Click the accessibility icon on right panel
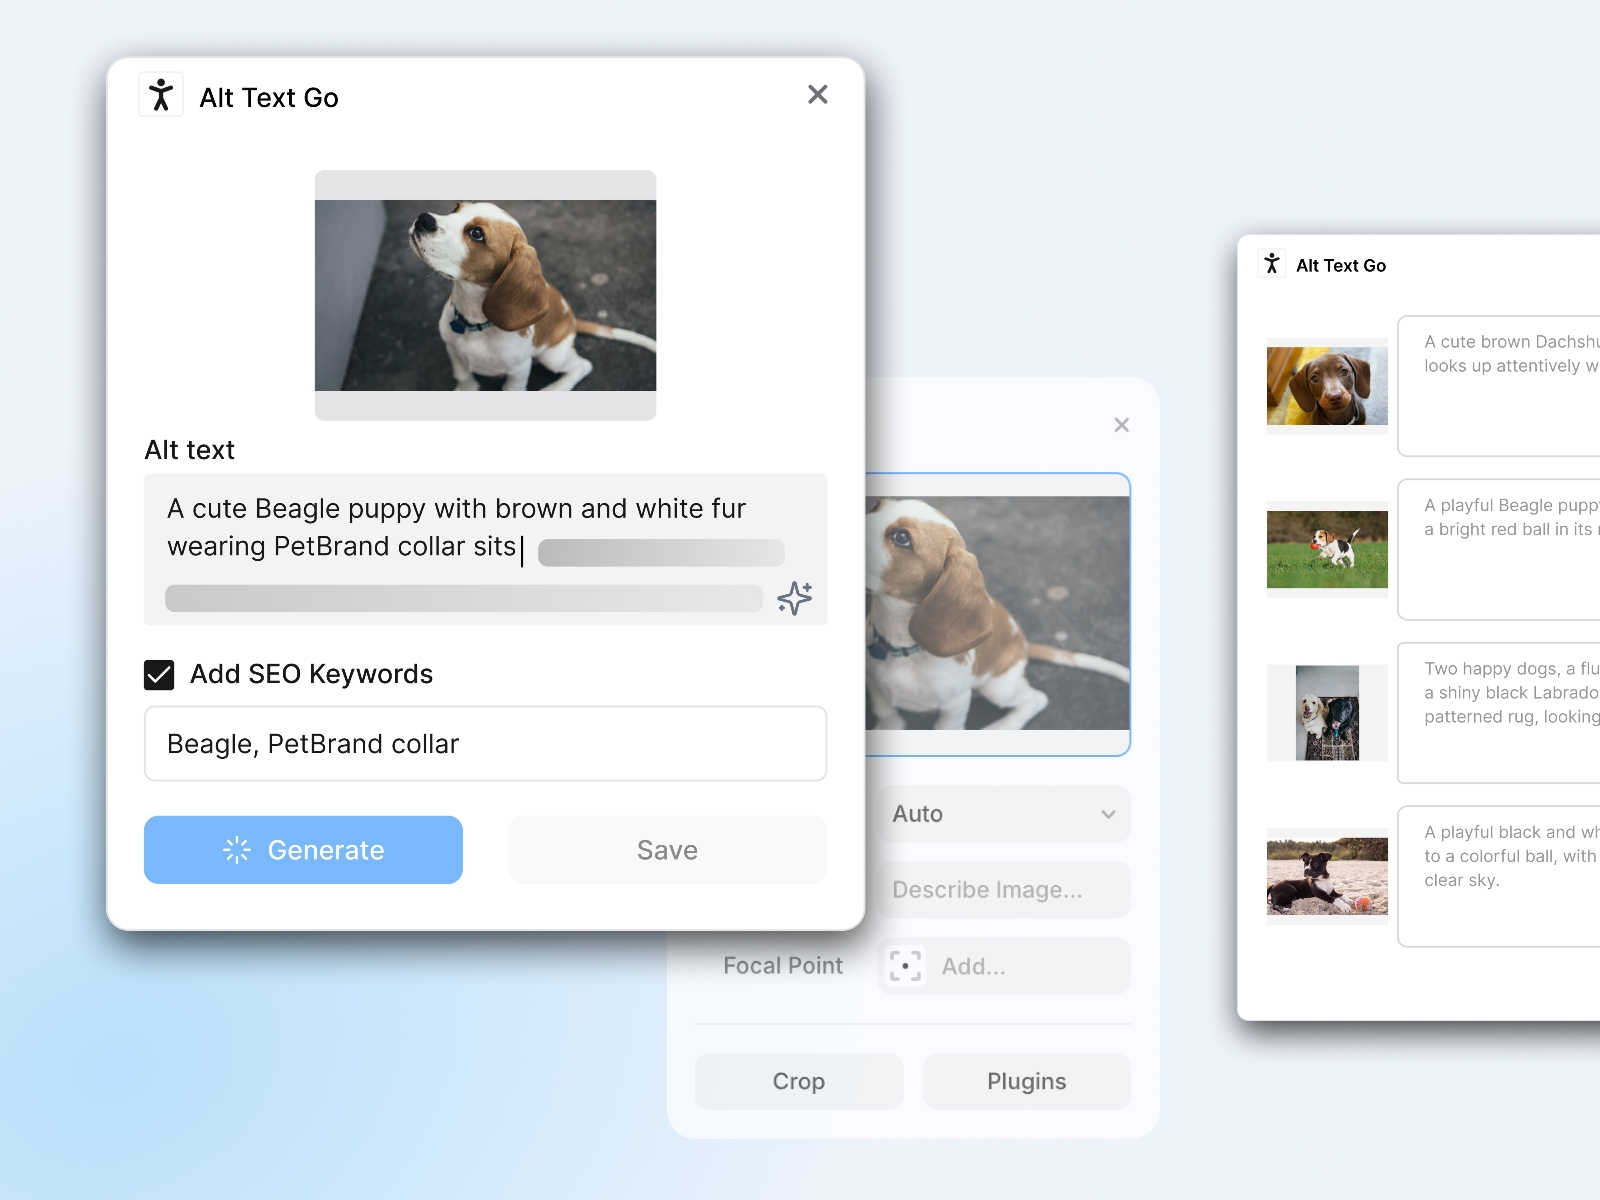Viewport: 1600px width, 1200px height. tap(1271, 264)
